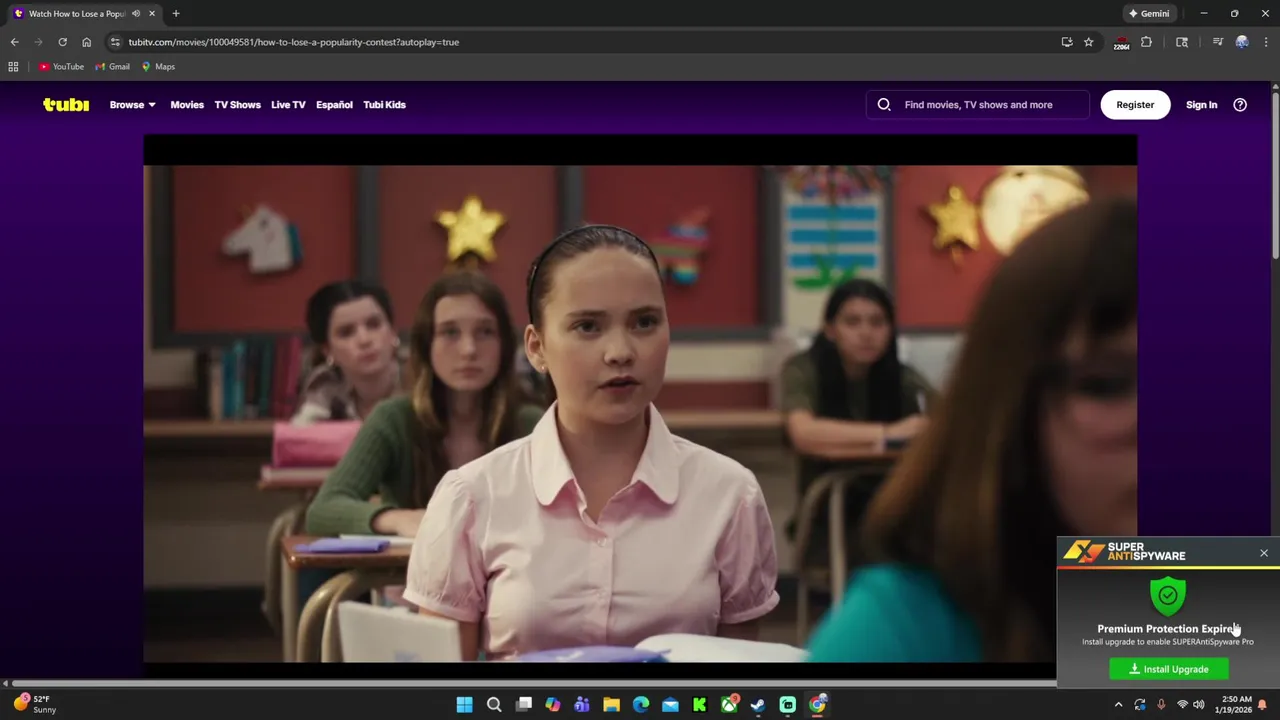Open the Chrome profile avatar

click(1242, 42)
